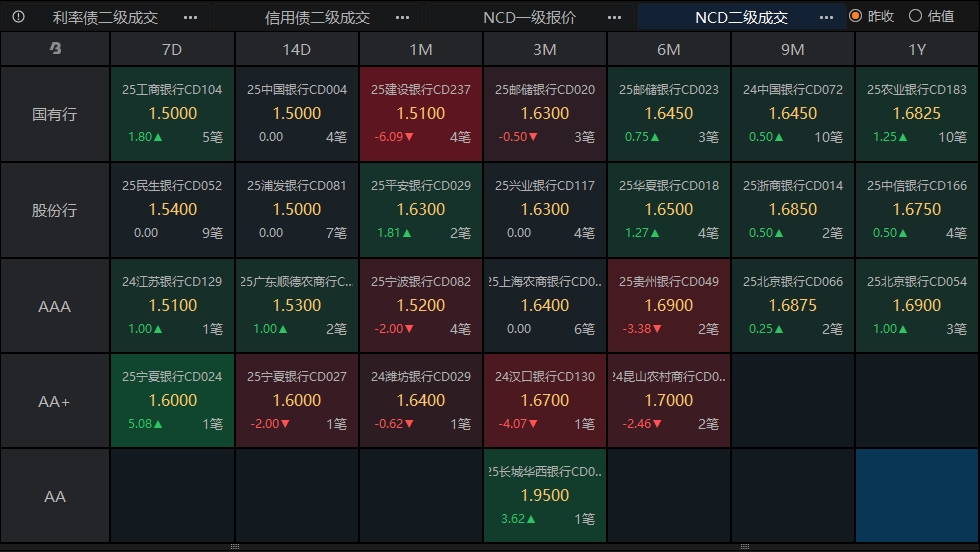Open the 25宁波银行CD082 cell
This screenshot has width=980, height=552.
[421, 306]
